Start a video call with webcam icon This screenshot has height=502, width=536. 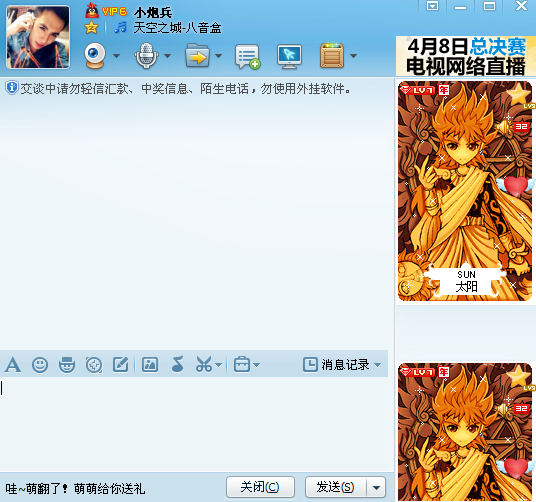(95, 55)
